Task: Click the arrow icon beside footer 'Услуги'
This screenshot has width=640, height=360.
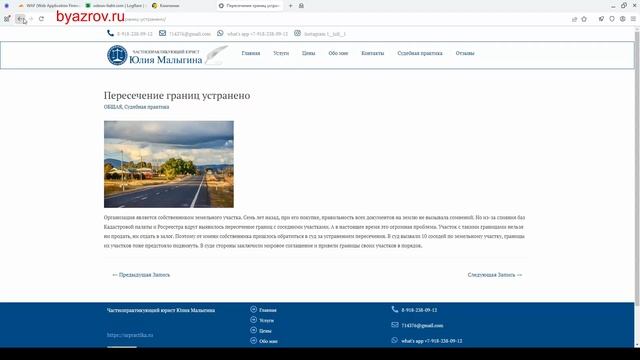Action: point(253,320)
